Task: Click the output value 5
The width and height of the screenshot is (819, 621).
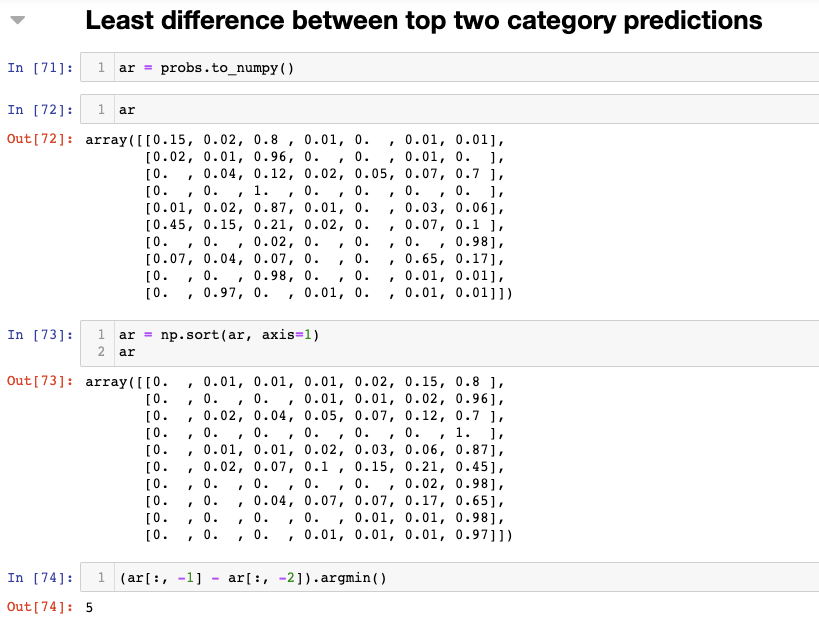Action: pos(89,607)
